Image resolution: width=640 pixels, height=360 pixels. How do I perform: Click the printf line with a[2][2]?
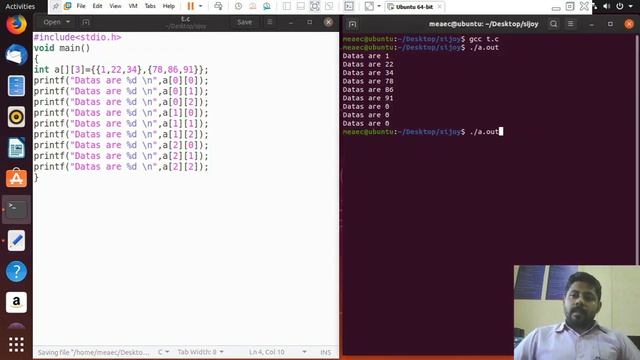coord(121,167)
